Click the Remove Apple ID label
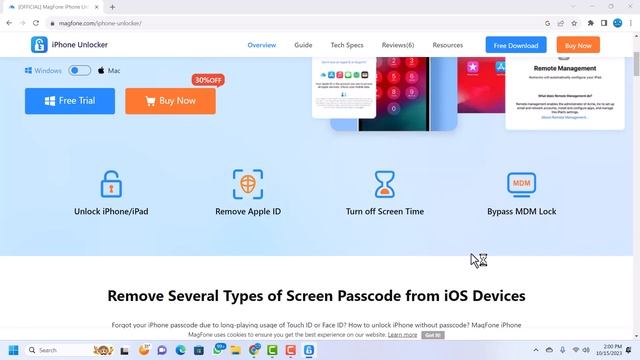 248,211
